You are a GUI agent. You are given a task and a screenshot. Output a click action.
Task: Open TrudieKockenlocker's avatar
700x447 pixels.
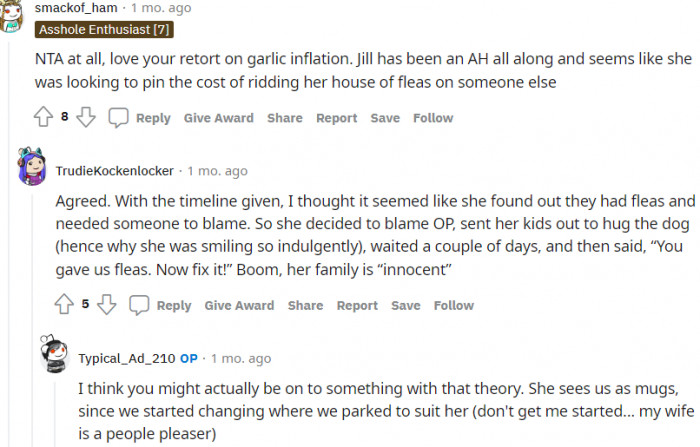tap(34, 167)
